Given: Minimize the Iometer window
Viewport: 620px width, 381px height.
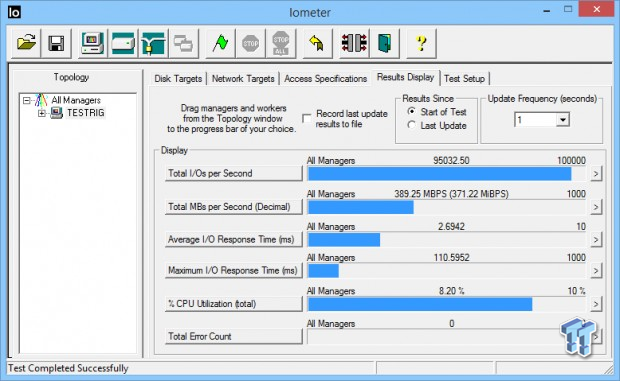Looking at the screenshot, I should [547, 10].
